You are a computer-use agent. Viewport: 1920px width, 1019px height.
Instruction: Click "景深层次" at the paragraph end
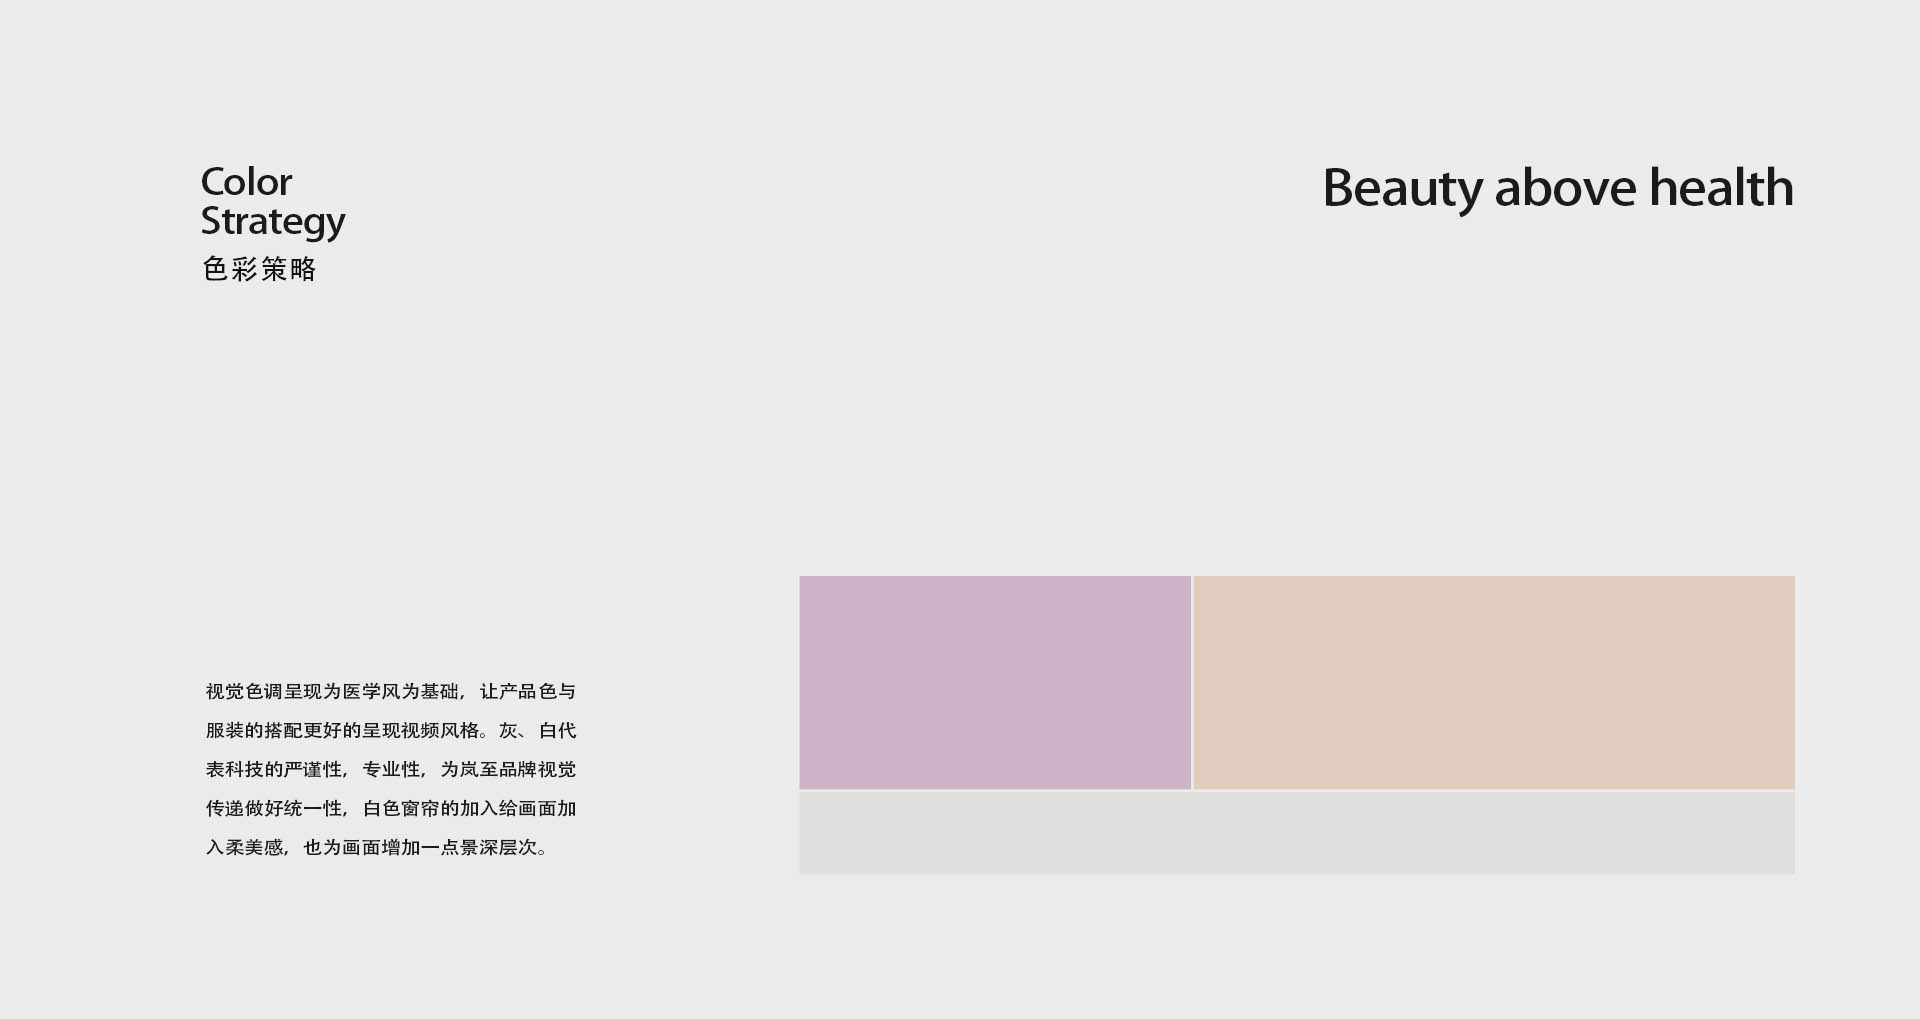(x=498, y=848)
